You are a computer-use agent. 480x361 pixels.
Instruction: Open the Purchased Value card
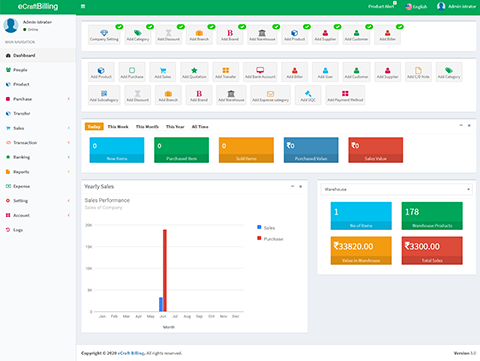point(311,150)
